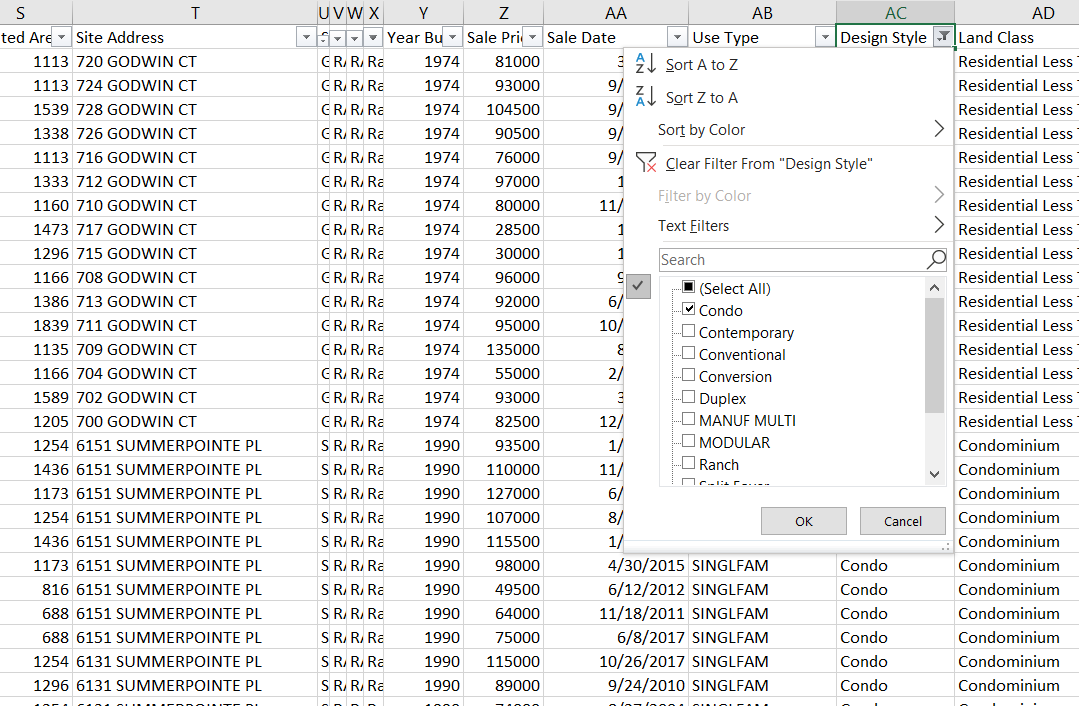
Task: Open Use Type filter dropdown
Action: (824, 37)
